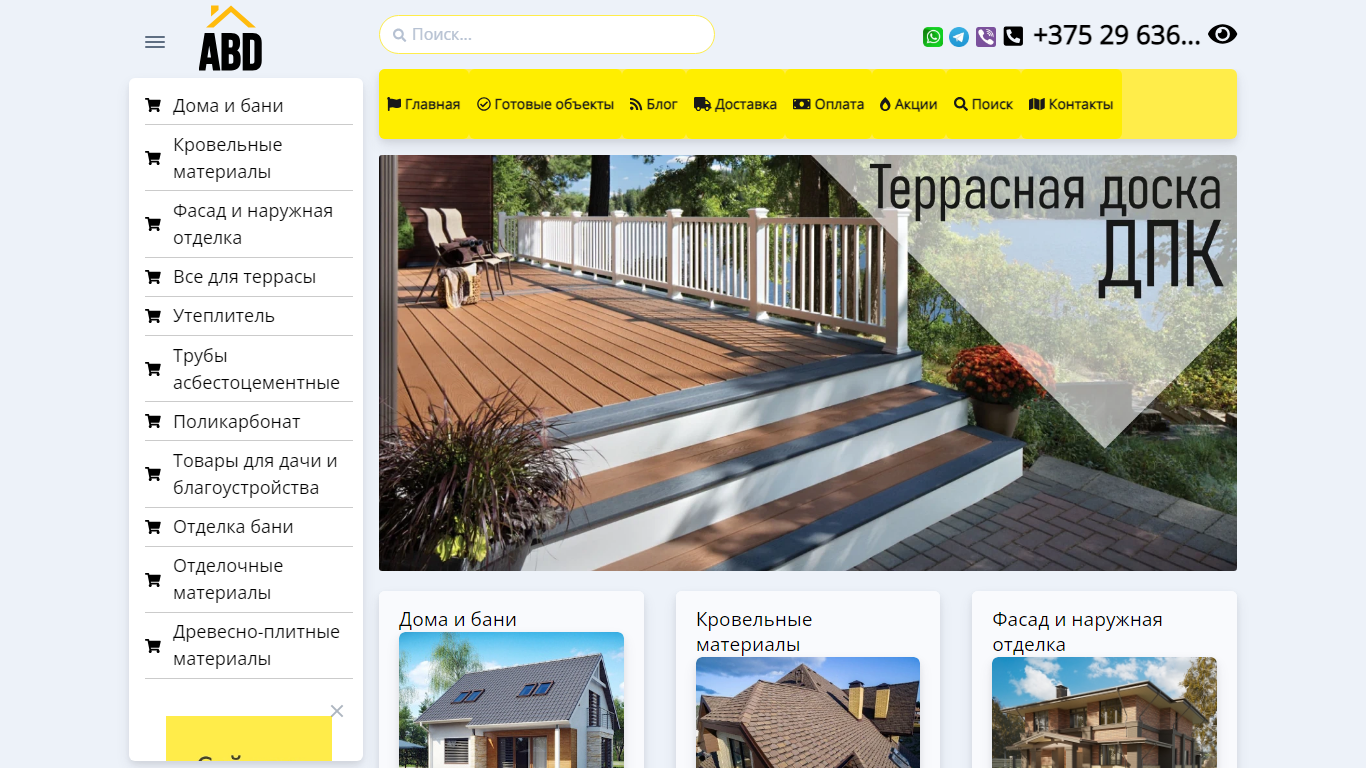Image resolution: width=1366 pixels, height=768 pixels.
Task: Click the Фасад и наружная отделка card photo
Action: [x=1104, y=712]
